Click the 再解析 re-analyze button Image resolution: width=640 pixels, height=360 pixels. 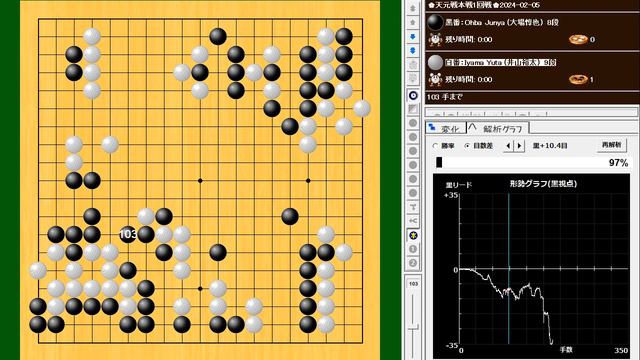(x=611, y=145)
